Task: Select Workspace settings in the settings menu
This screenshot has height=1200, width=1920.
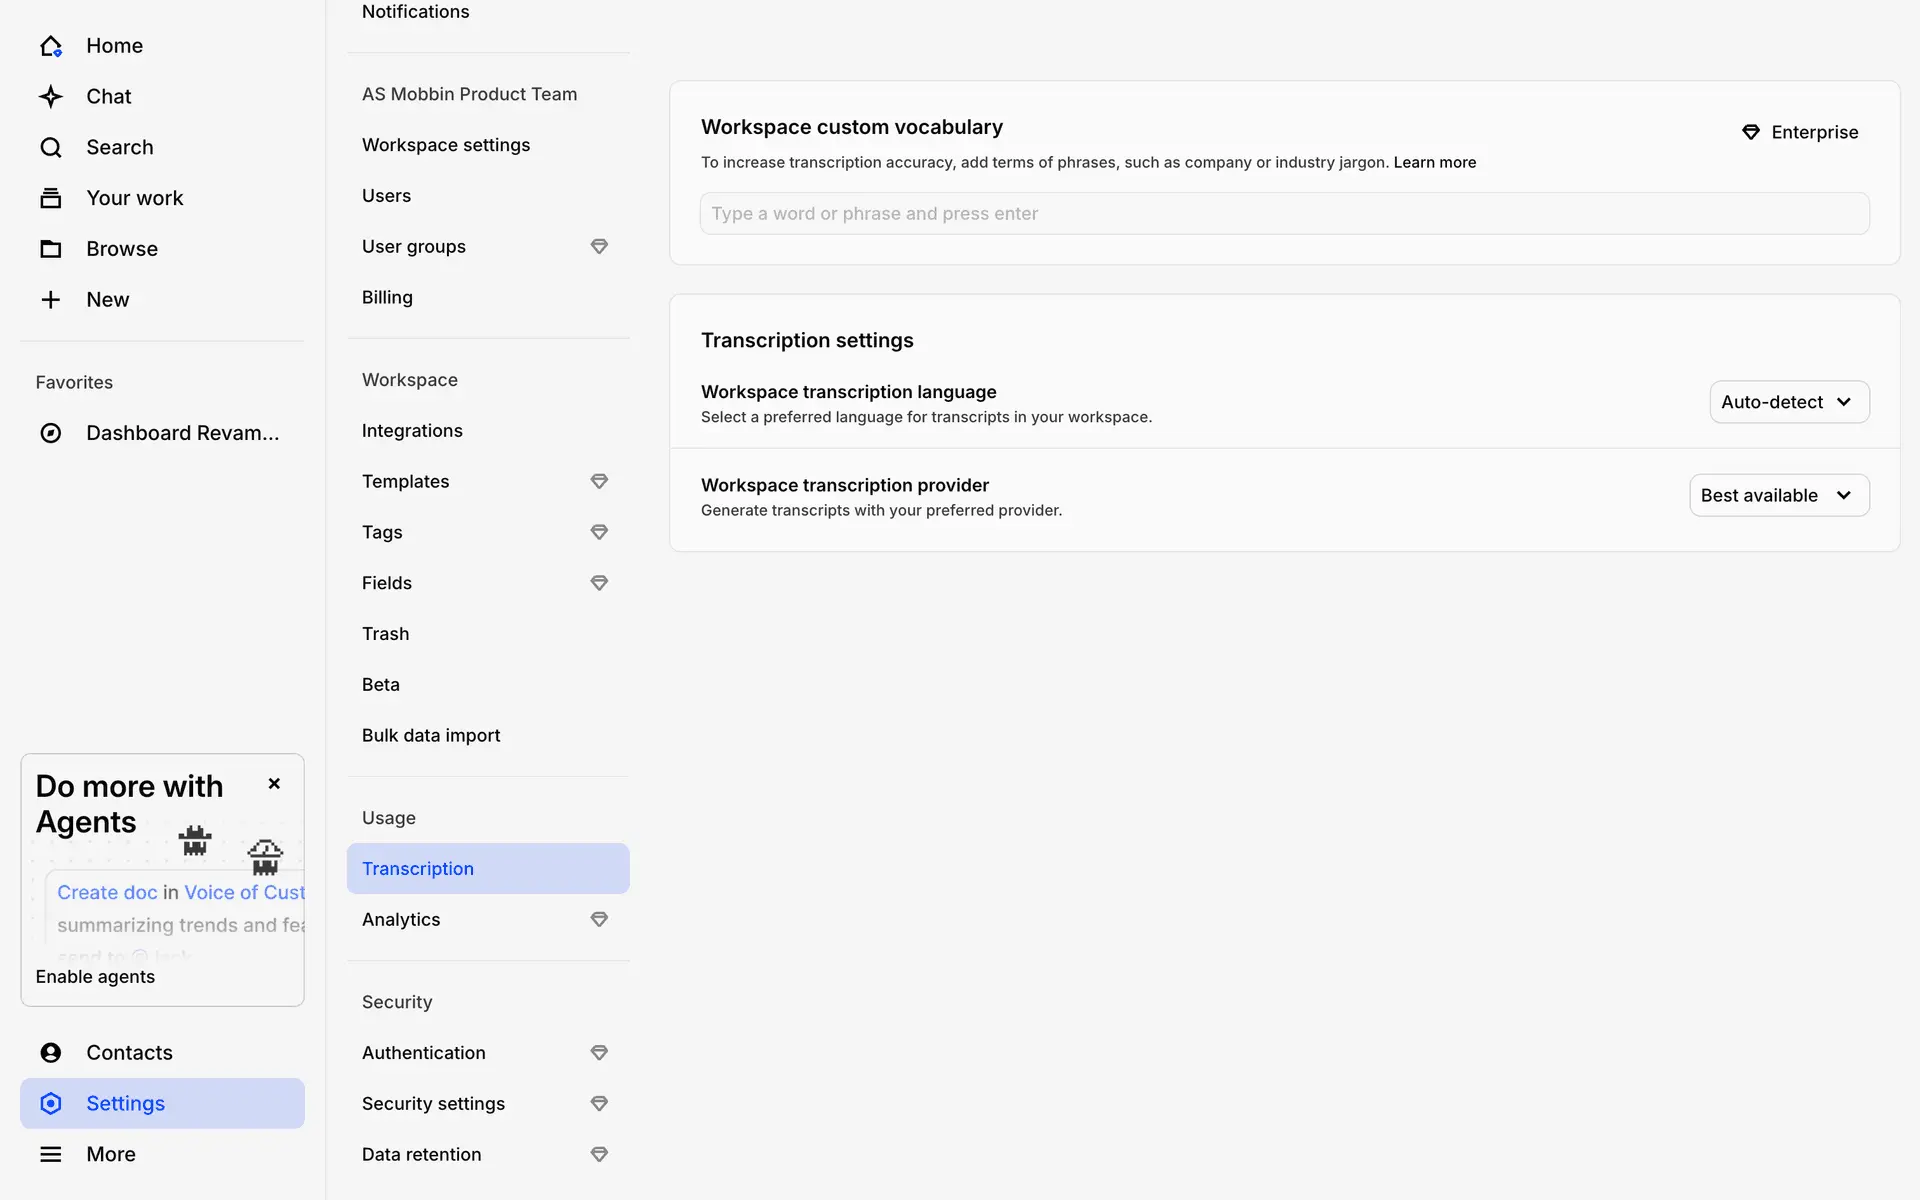Action: (x=446, y=145)
